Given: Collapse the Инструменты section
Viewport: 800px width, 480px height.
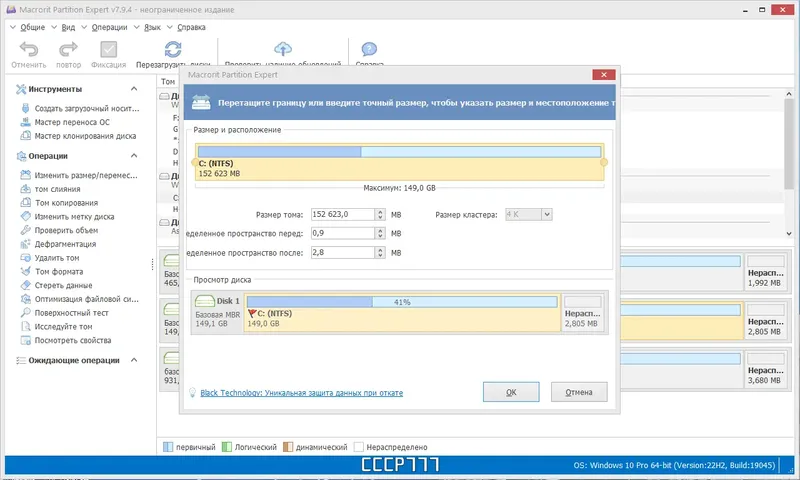Looking at the screenshot, I should click(x=134, y=89).
